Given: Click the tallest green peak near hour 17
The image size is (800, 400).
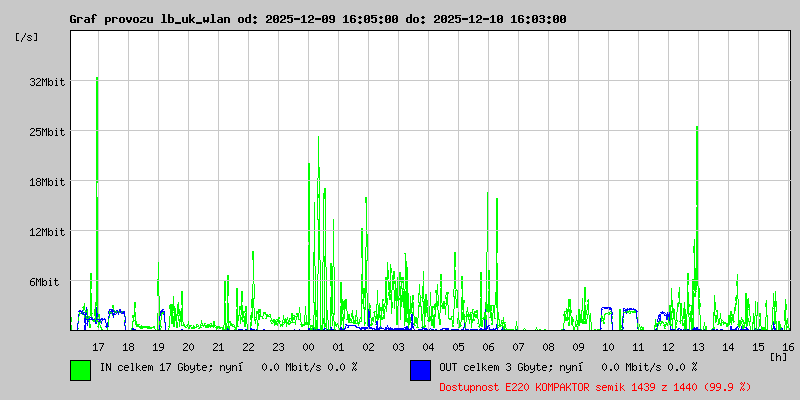Looking at the screenshot, I should (x=97, y=80).
